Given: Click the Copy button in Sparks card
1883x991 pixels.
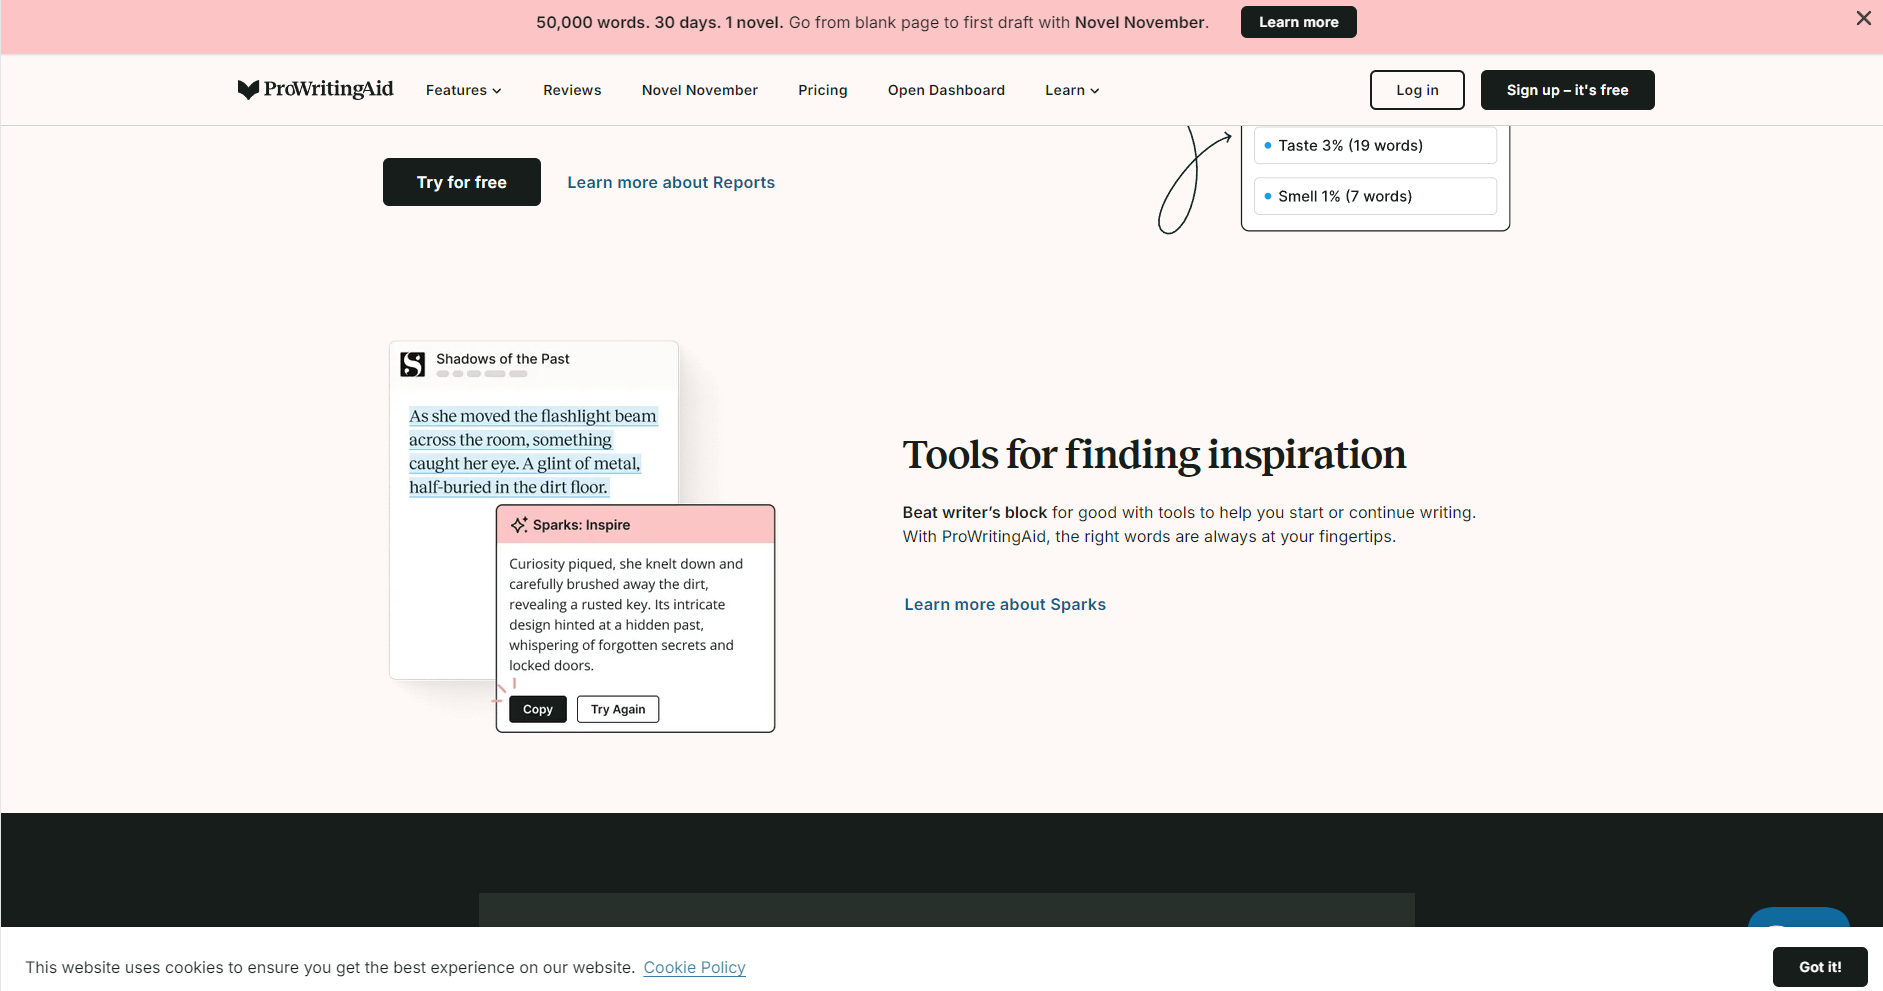Looking at the screenshot, I should coord(538,709).
